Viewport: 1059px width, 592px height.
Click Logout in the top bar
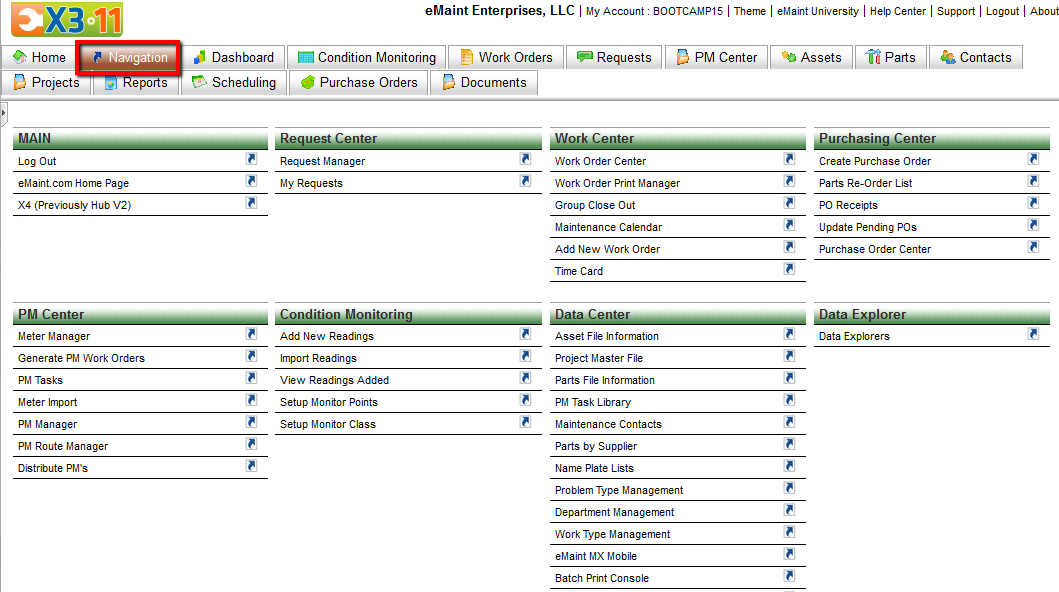(1002, 11)
